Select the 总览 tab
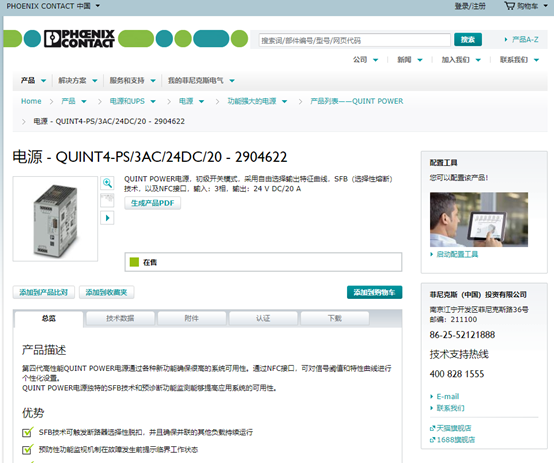 49,318
